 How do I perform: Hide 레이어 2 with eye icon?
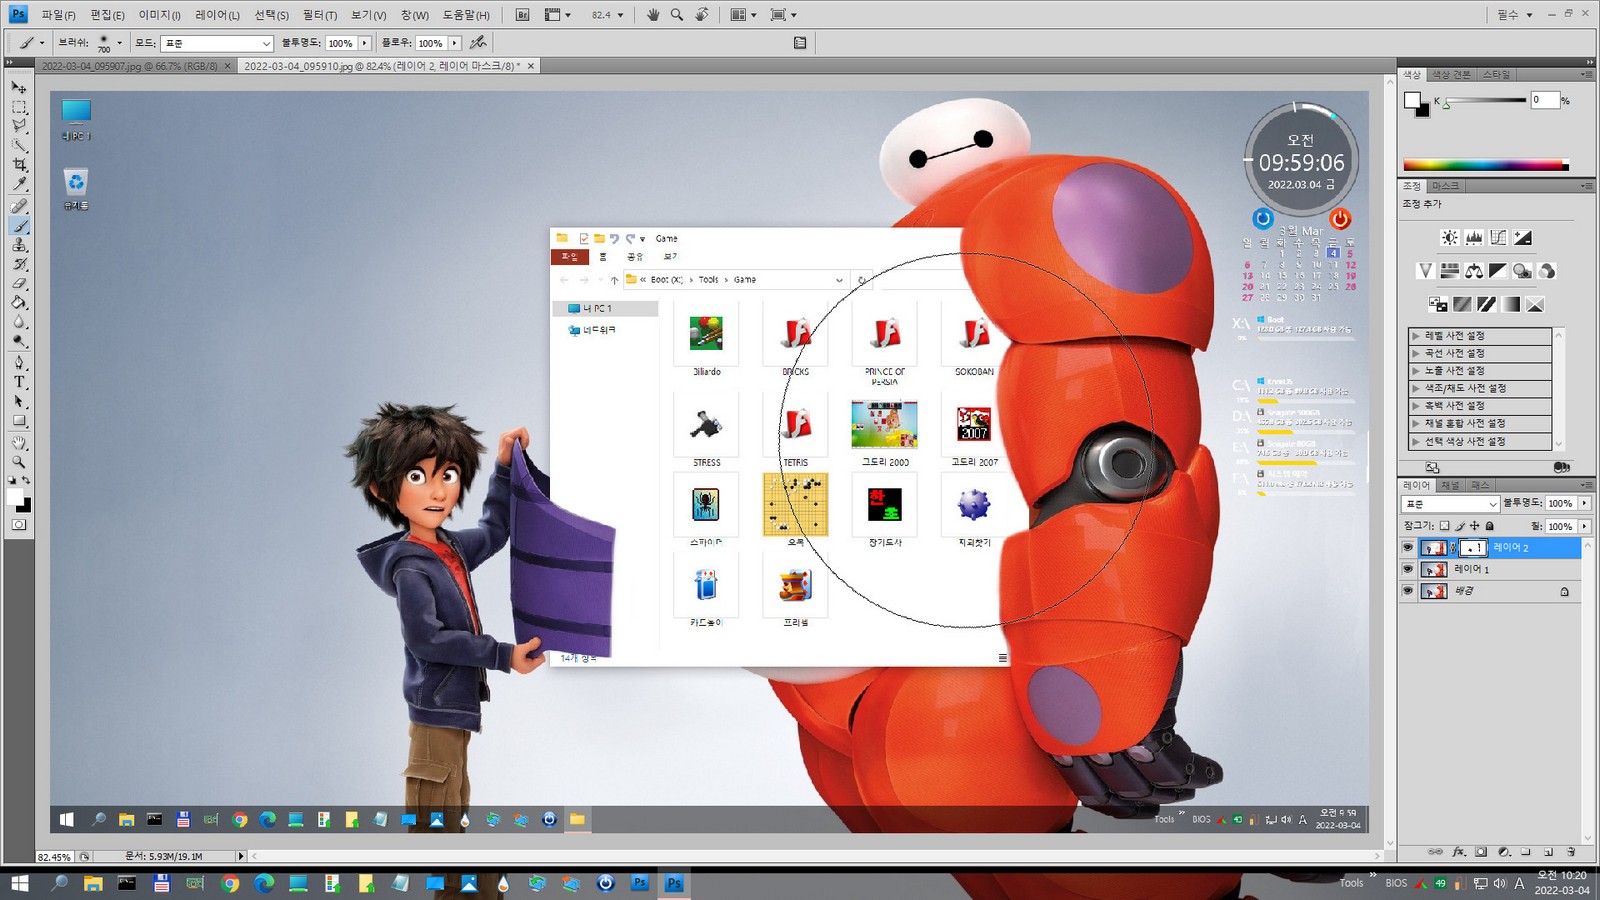[1408, 548]
